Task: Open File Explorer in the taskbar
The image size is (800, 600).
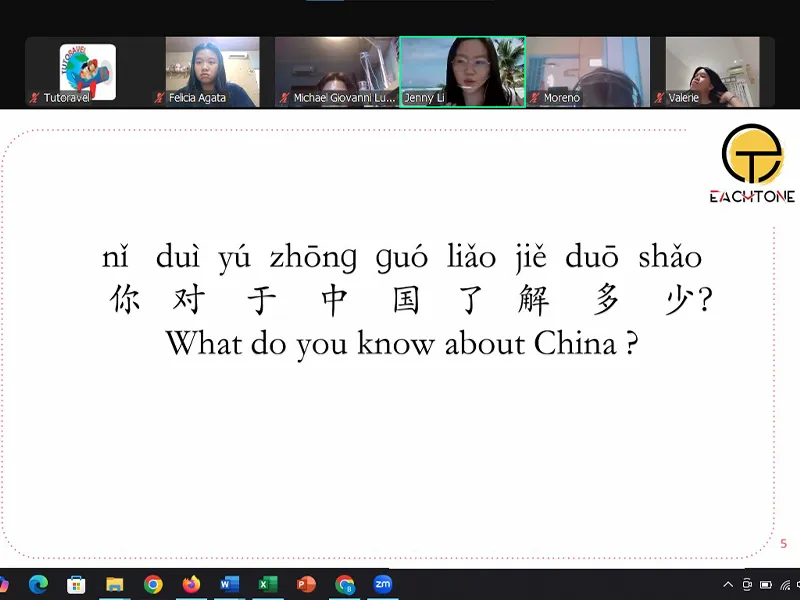Action: (115, 584)
